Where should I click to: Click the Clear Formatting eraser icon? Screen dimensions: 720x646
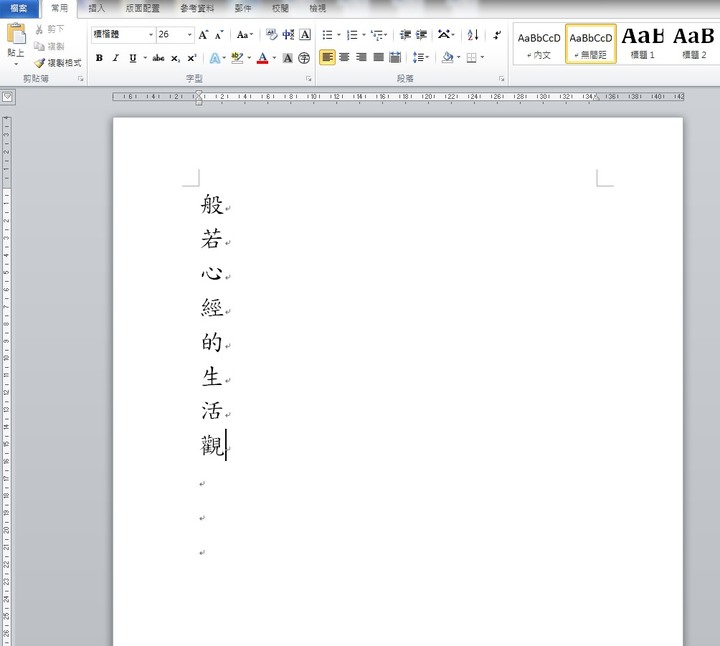coord(271,34)
